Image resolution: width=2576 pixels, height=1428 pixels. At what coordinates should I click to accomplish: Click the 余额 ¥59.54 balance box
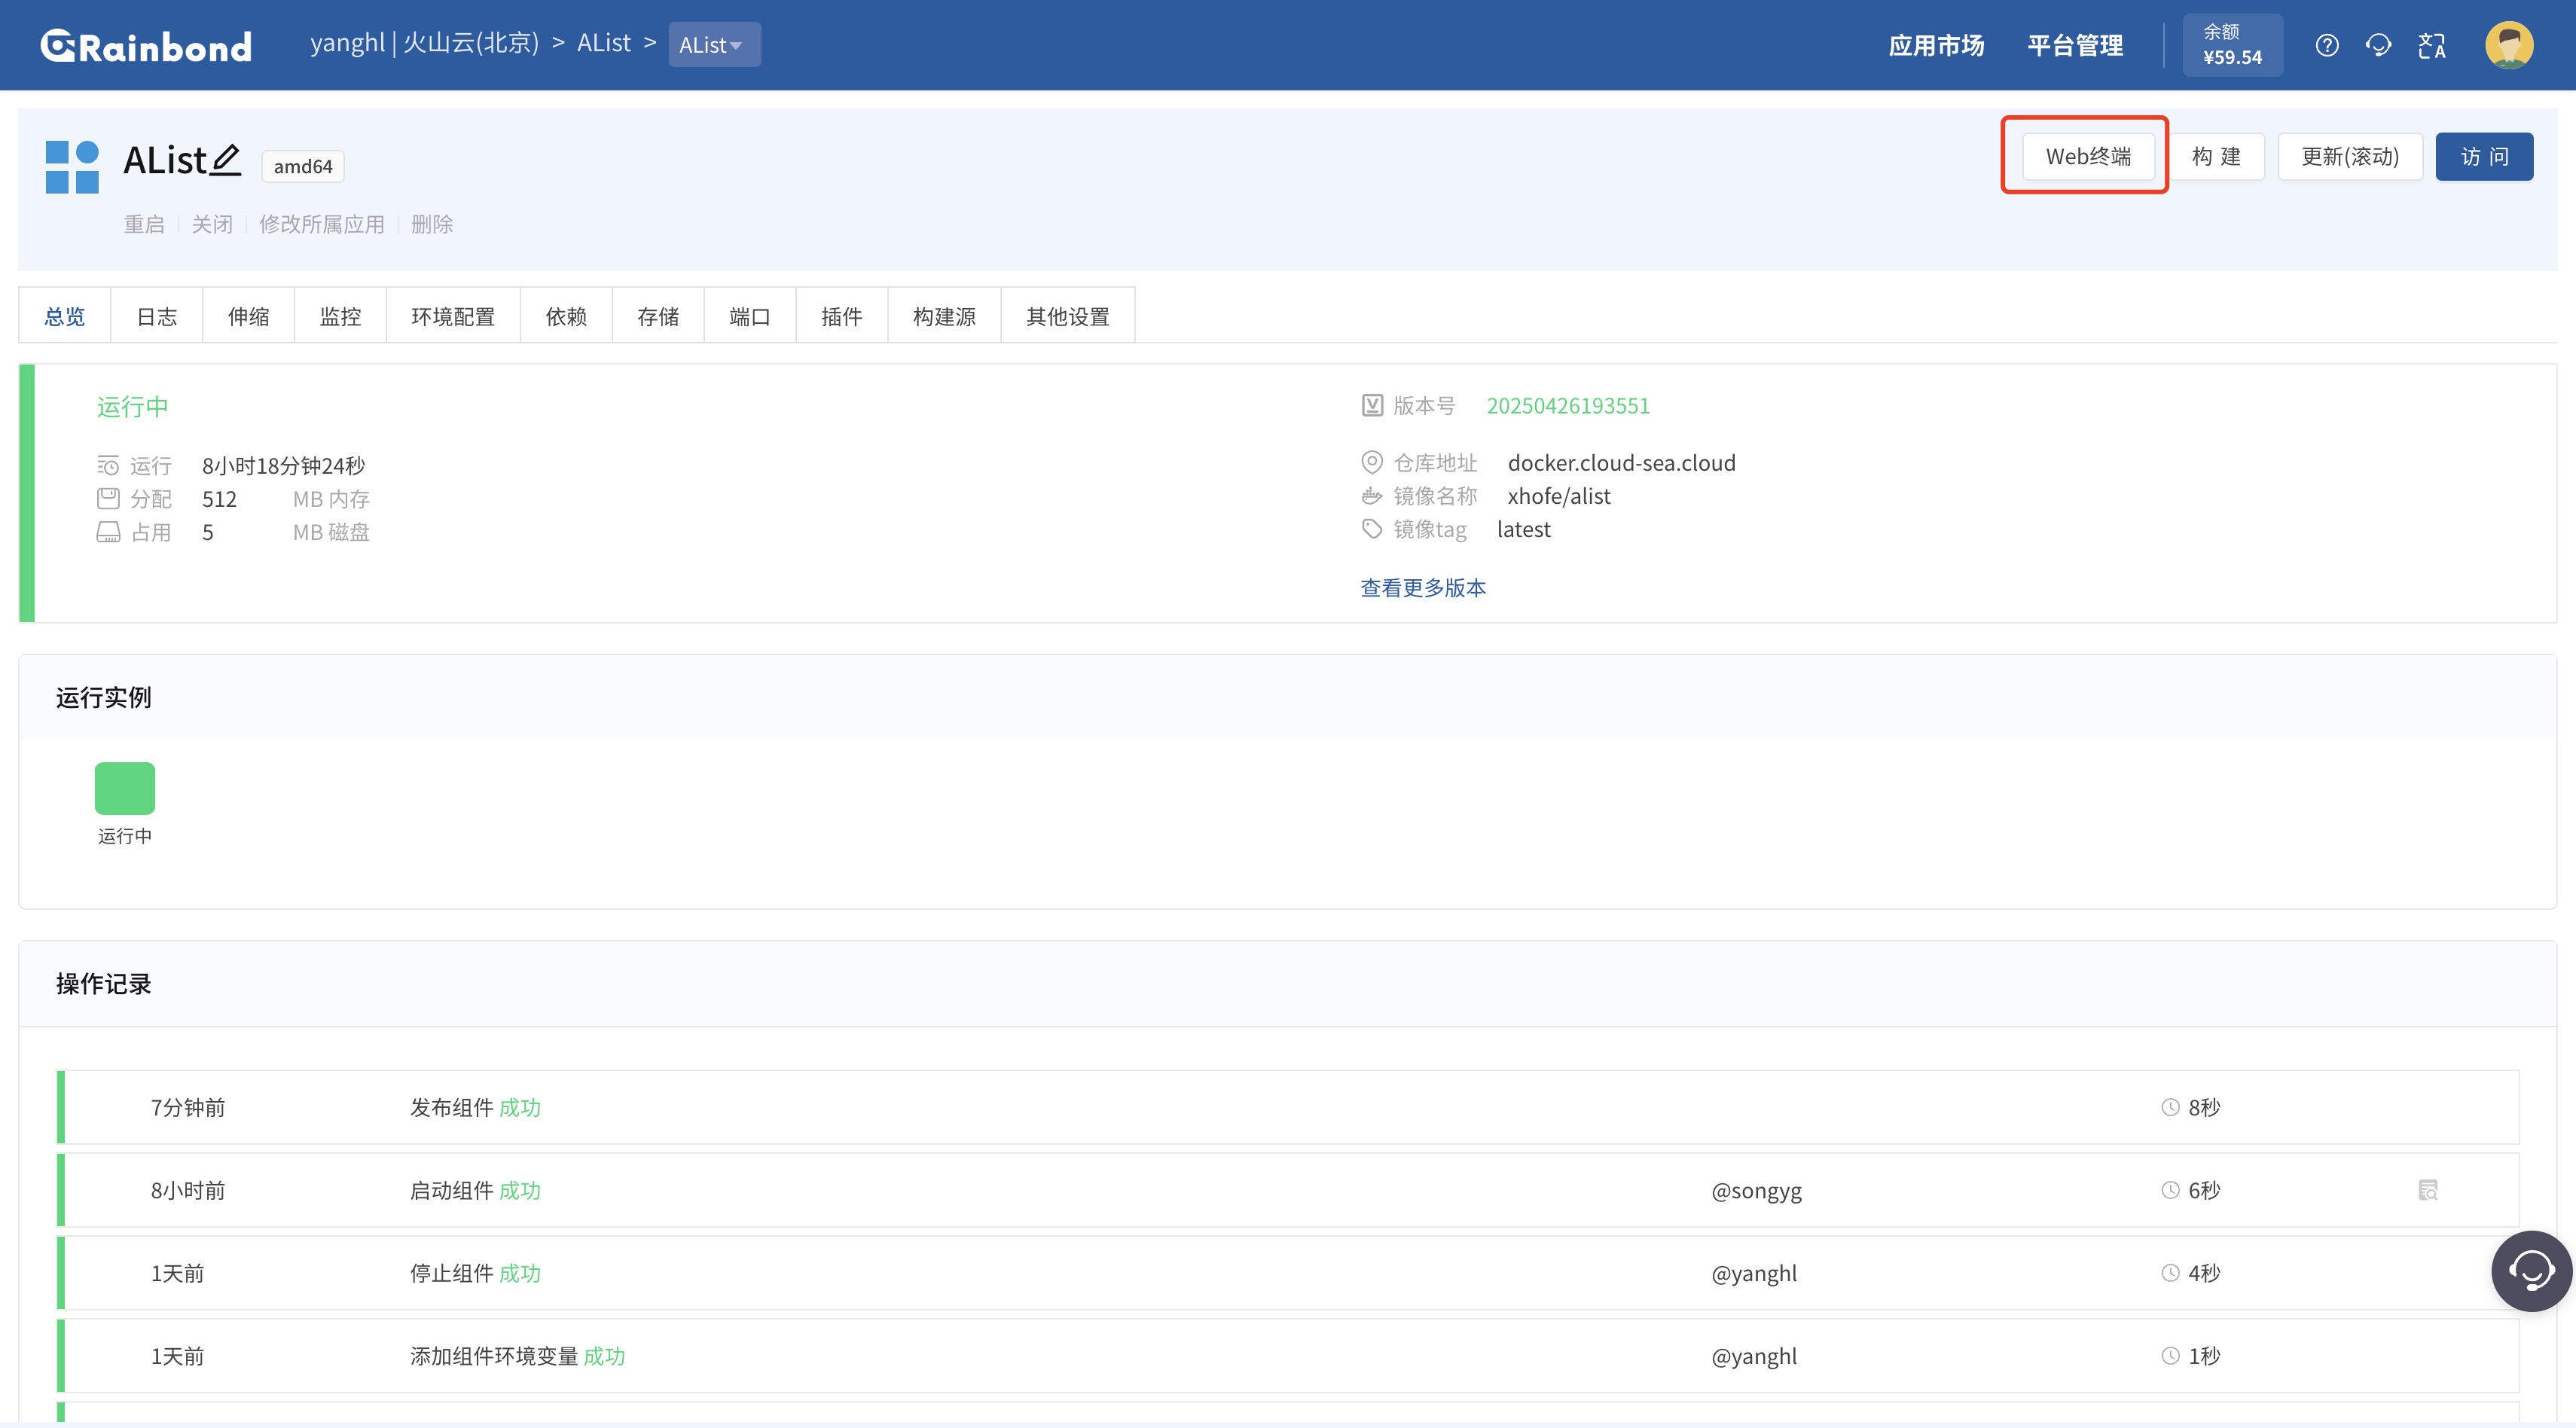coord(2232,45)
